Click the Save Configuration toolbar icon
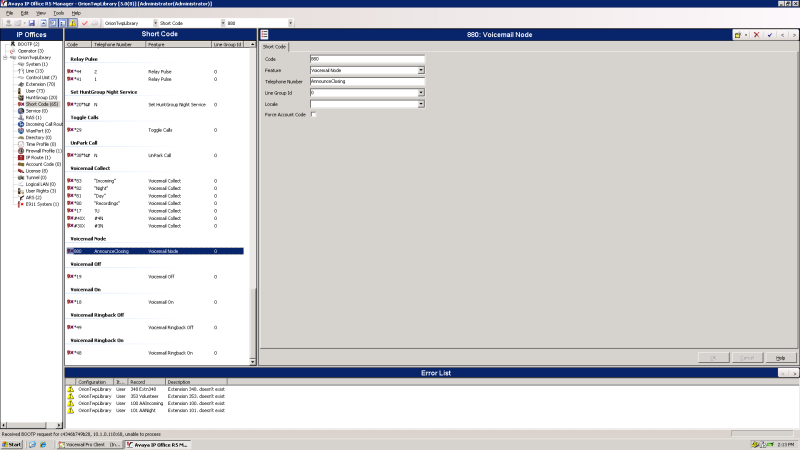 click(32, 23)
